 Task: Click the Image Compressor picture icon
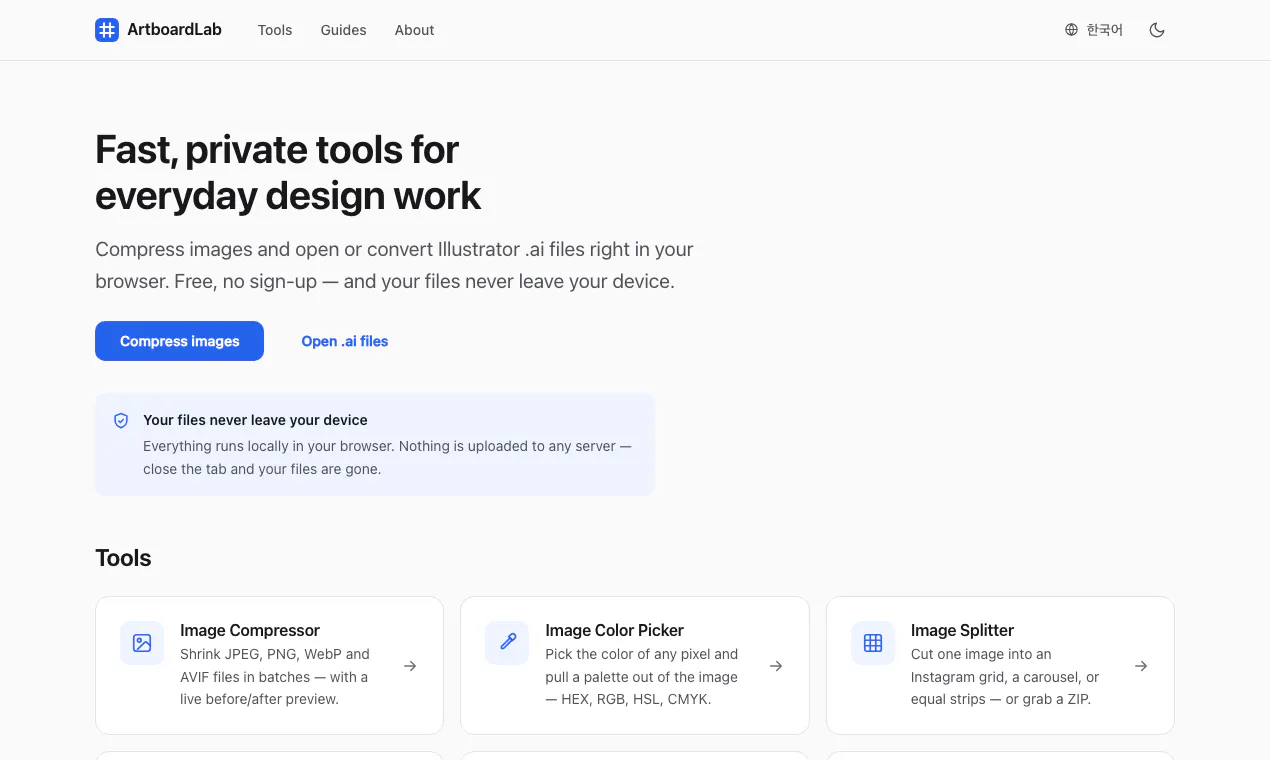[142, 643]
